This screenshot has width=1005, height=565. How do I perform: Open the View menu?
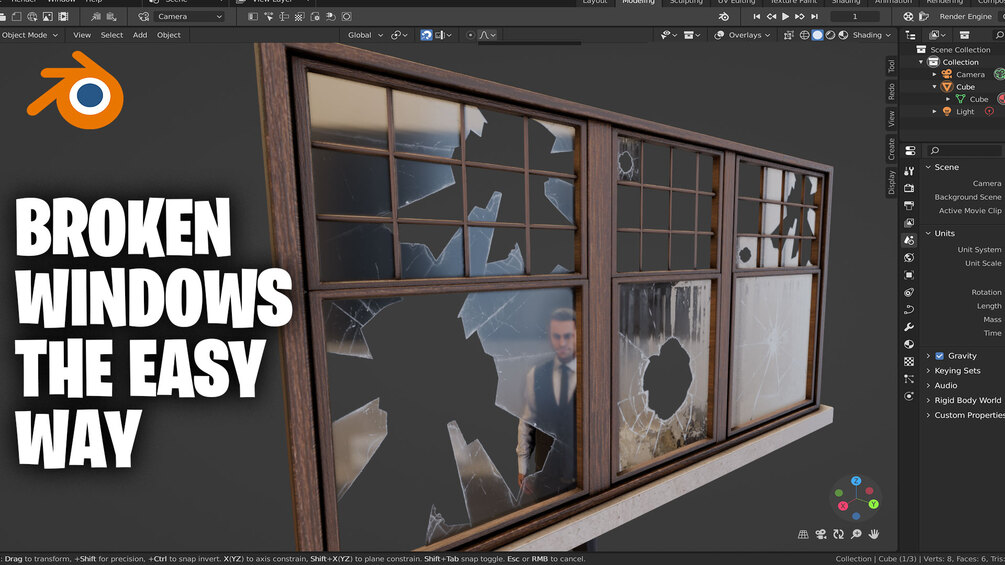click(81, 35)
